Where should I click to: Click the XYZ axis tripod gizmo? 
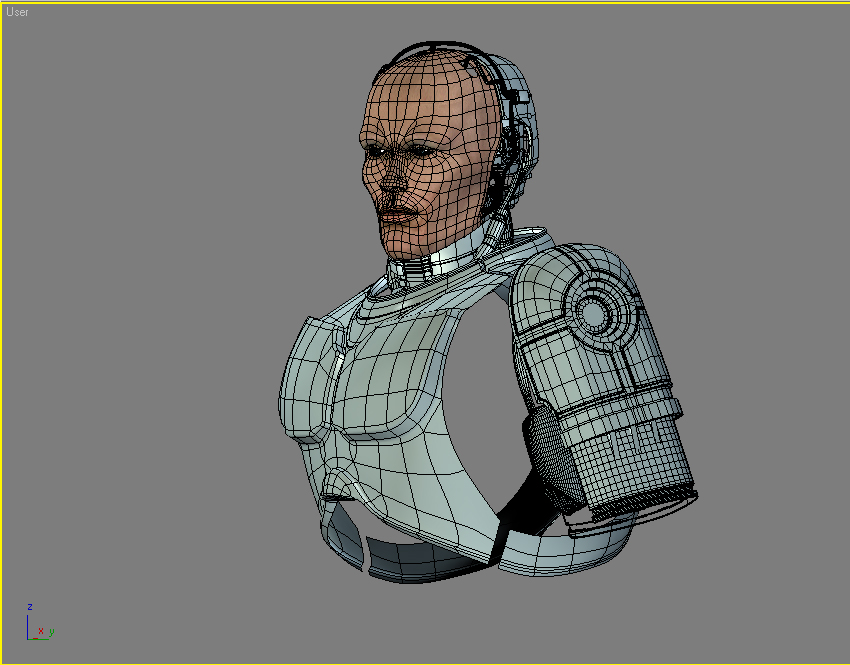pyautogui.click(x=40, y=622)
